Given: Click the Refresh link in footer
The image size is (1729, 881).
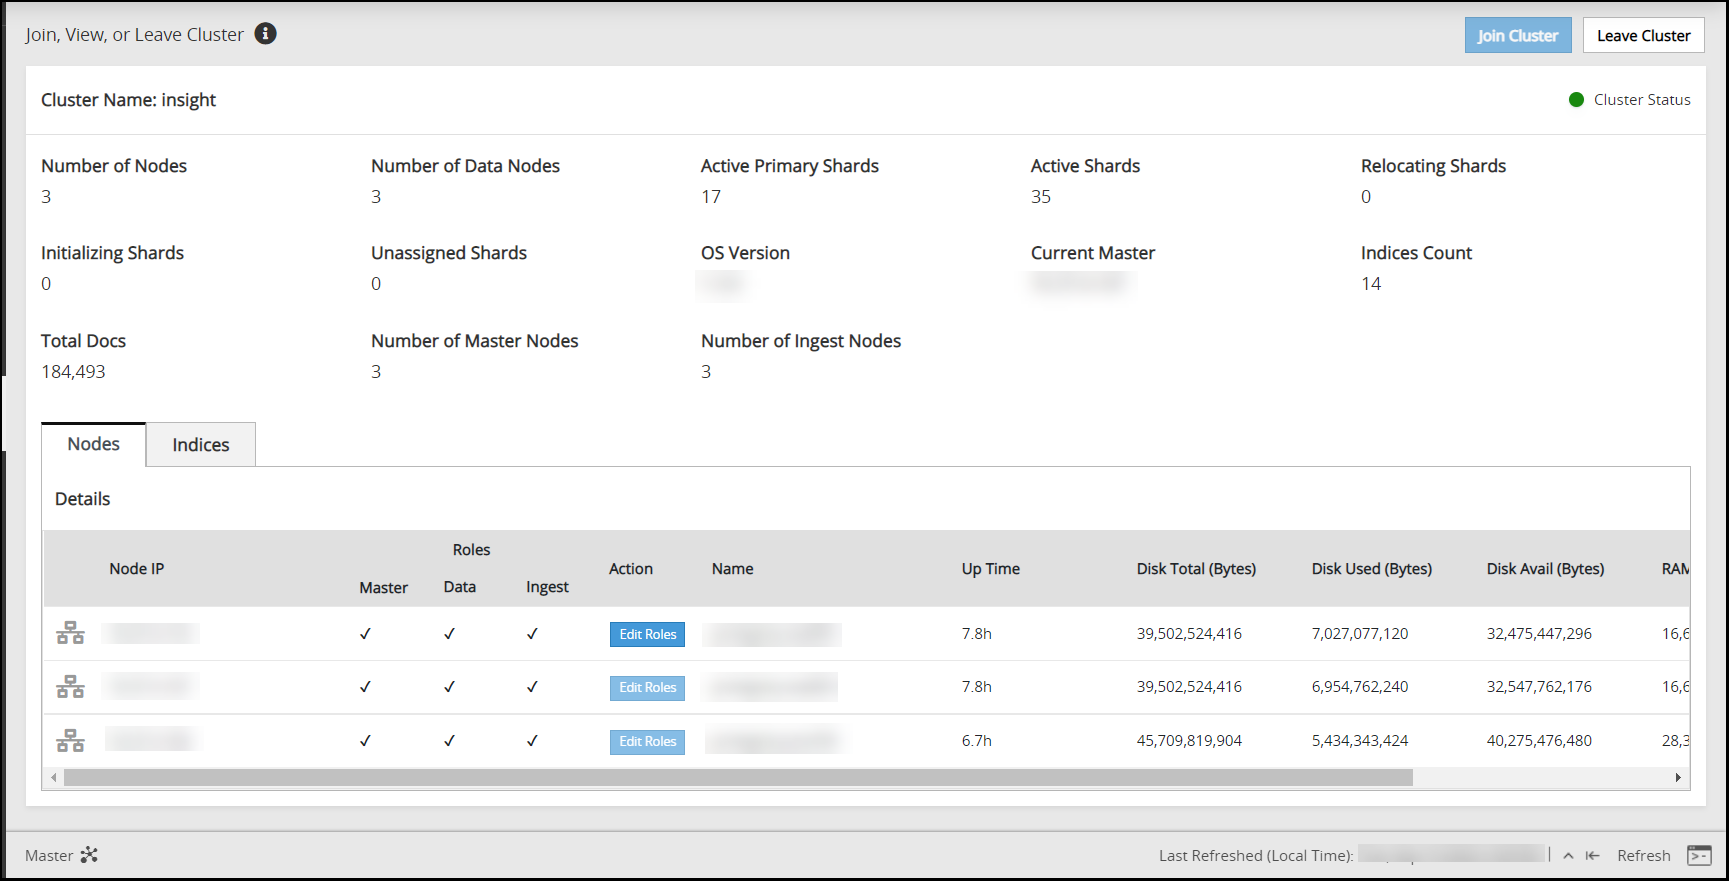Looking at the screenshot, I should click(1643, 856).
